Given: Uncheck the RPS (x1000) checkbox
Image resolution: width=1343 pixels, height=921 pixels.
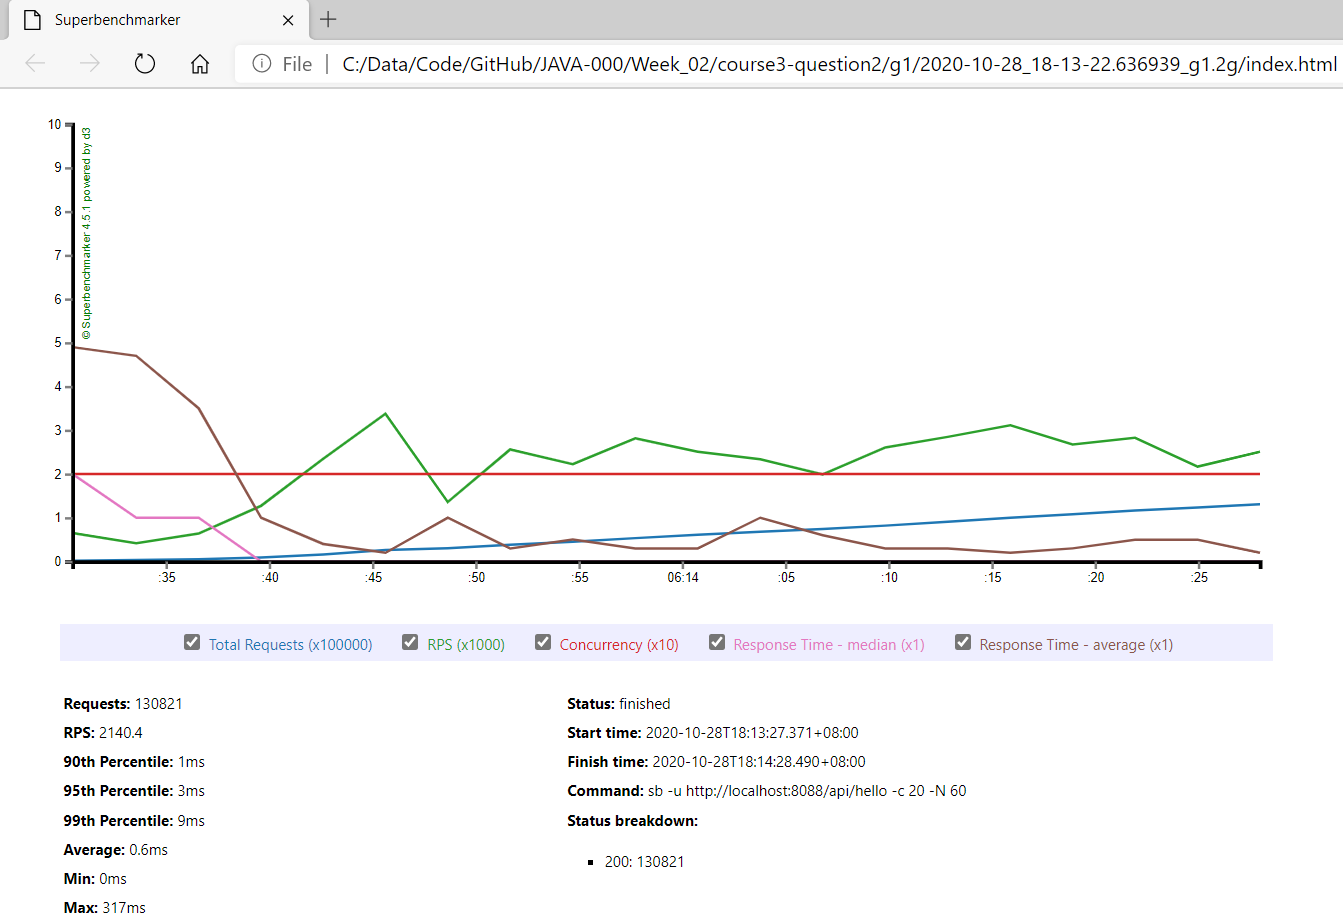Looking at the screenshot, I should (410, 642).
